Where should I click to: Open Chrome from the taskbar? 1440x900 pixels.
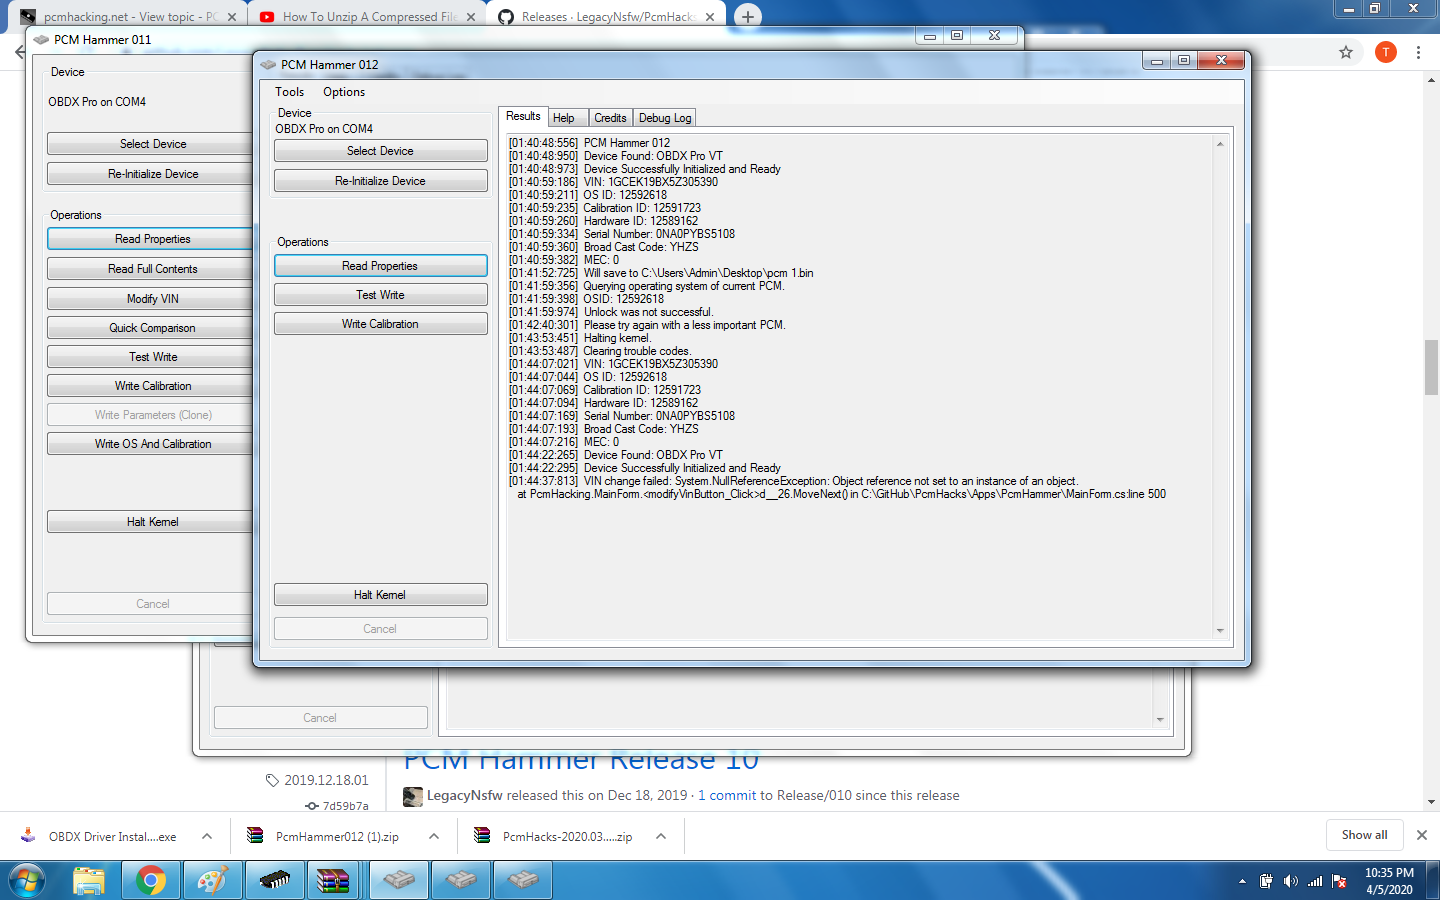pyautogui.click(x=151, y=880)
